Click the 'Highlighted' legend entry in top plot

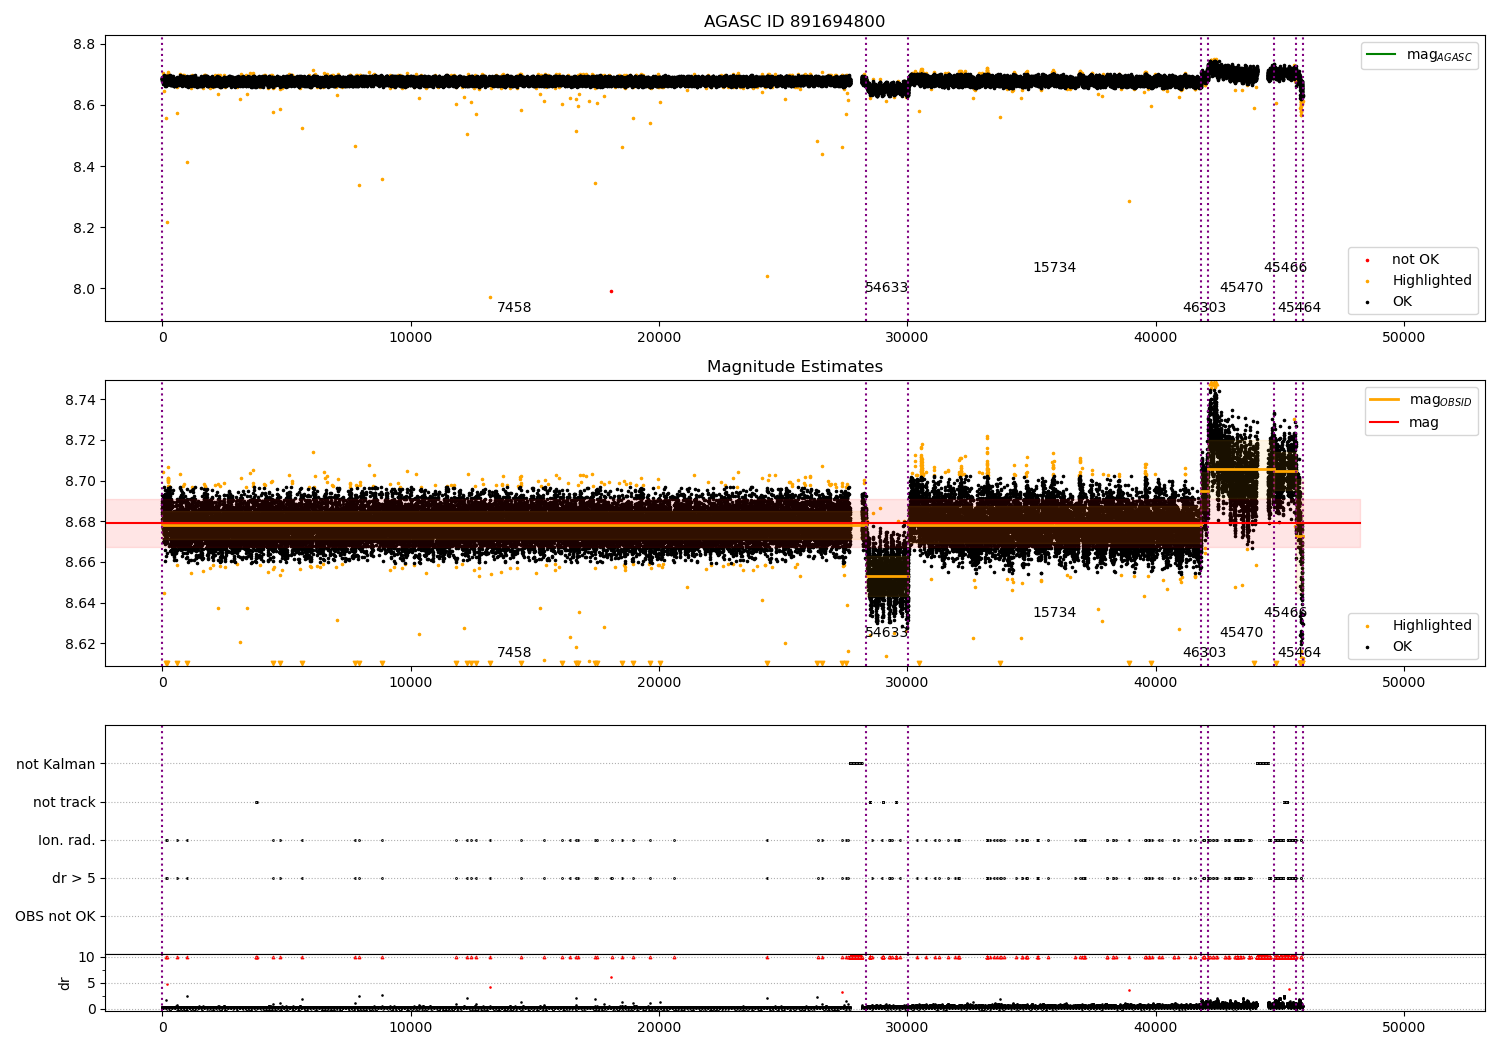(1420, 281)
